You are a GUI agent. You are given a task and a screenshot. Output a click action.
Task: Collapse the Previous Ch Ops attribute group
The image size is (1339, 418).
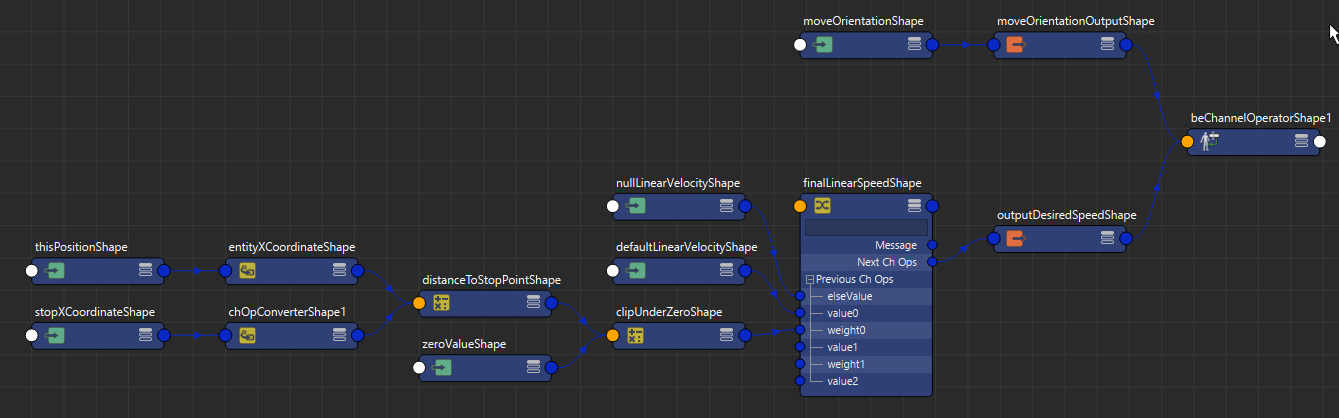tap(810, 280)
